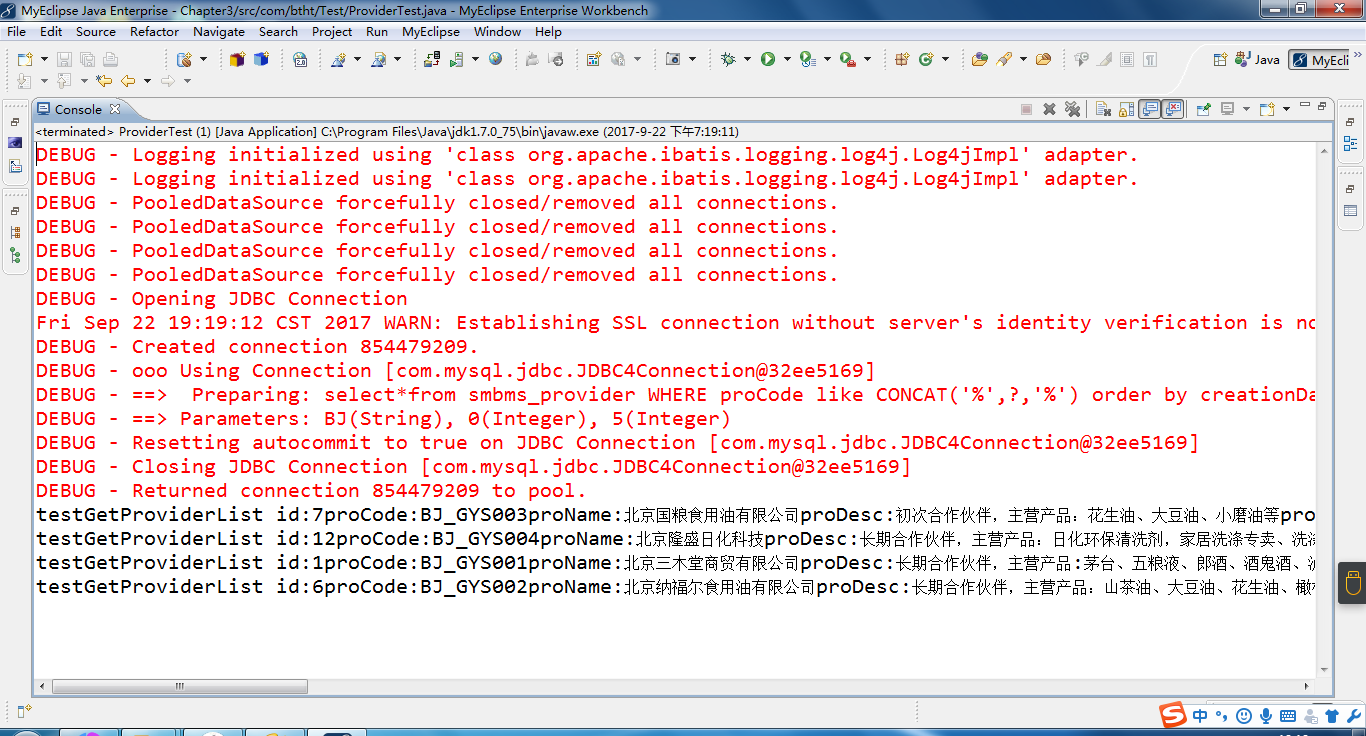This screenshot has height=736, width=1366.
Task: Click the New Java Class icon
Action: pos(926,59)
